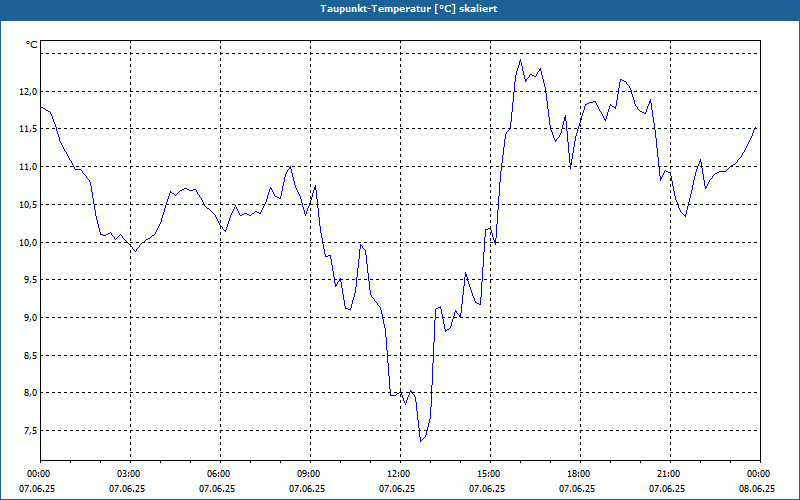This screenshot has height=500, width=800.
Task: Select the 7,5 y-axis label
Action: (x=29, y=431)
